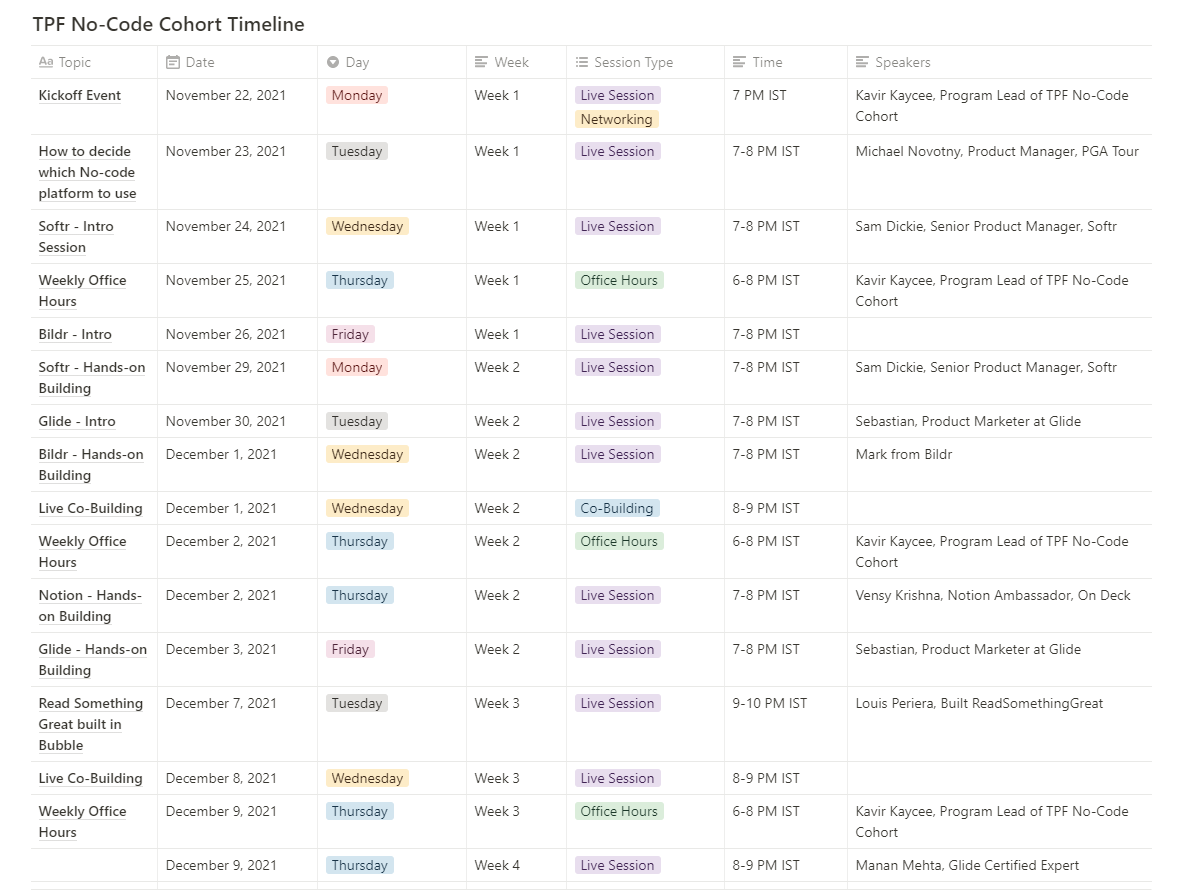This screenshot has width=1185, height=895.
Task: Click Friday tag in the Bildr - Intro row
Action: pos(350,334)
